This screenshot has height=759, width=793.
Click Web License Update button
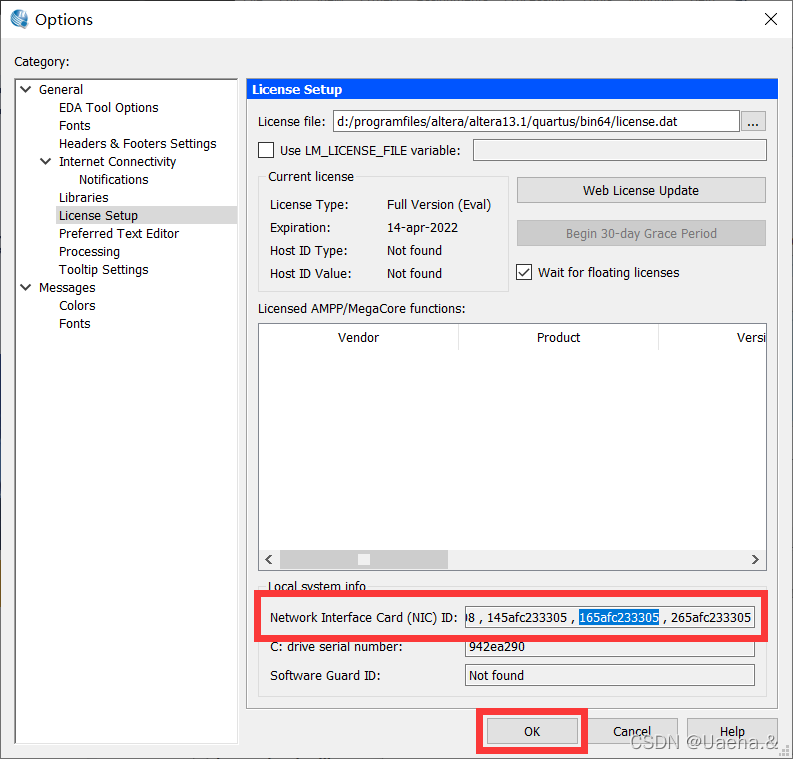tap(641, 190)
